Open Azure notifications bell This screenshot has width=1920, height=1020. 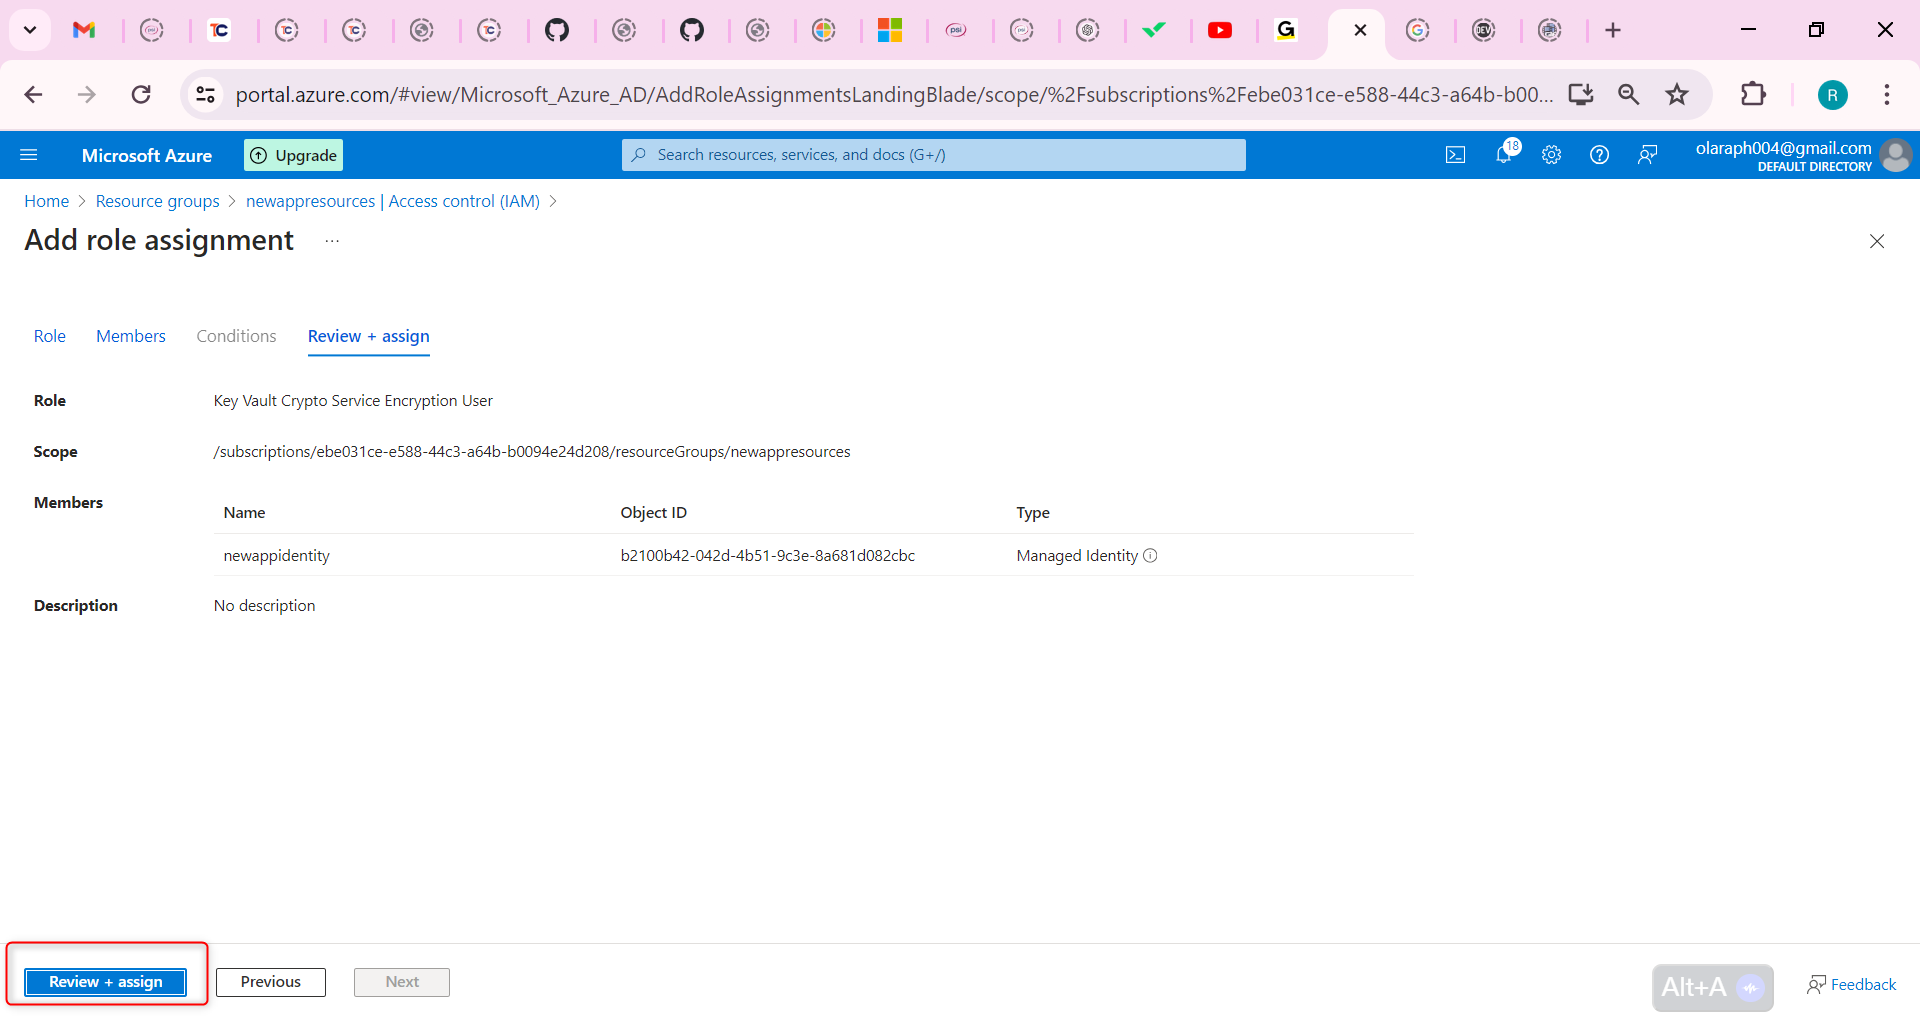click(x=1503, y=154)
